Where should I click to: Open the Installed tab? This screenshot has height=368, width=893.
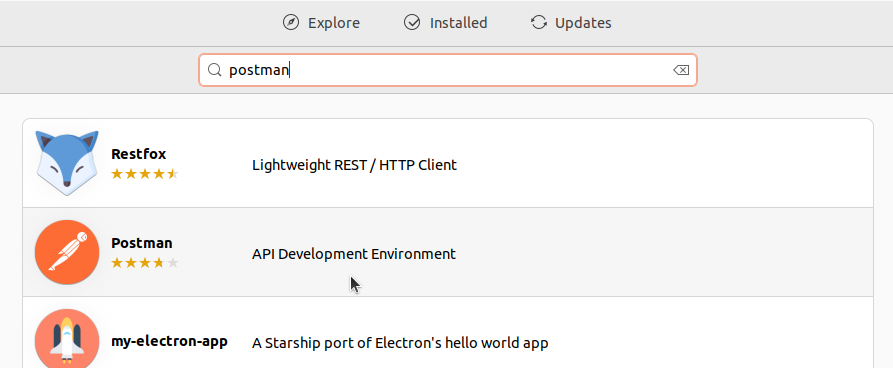tap(445, 23)
